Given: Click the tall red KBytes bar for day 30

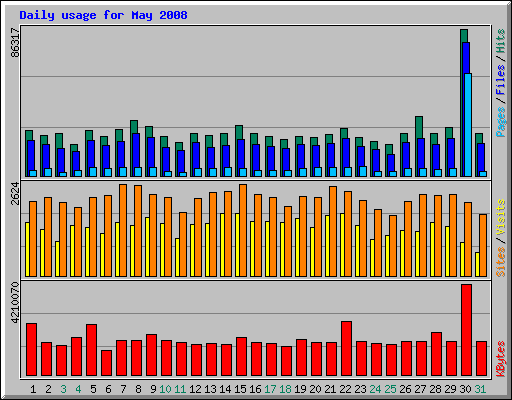Looking at the screenshot, I should coord(466,330).
